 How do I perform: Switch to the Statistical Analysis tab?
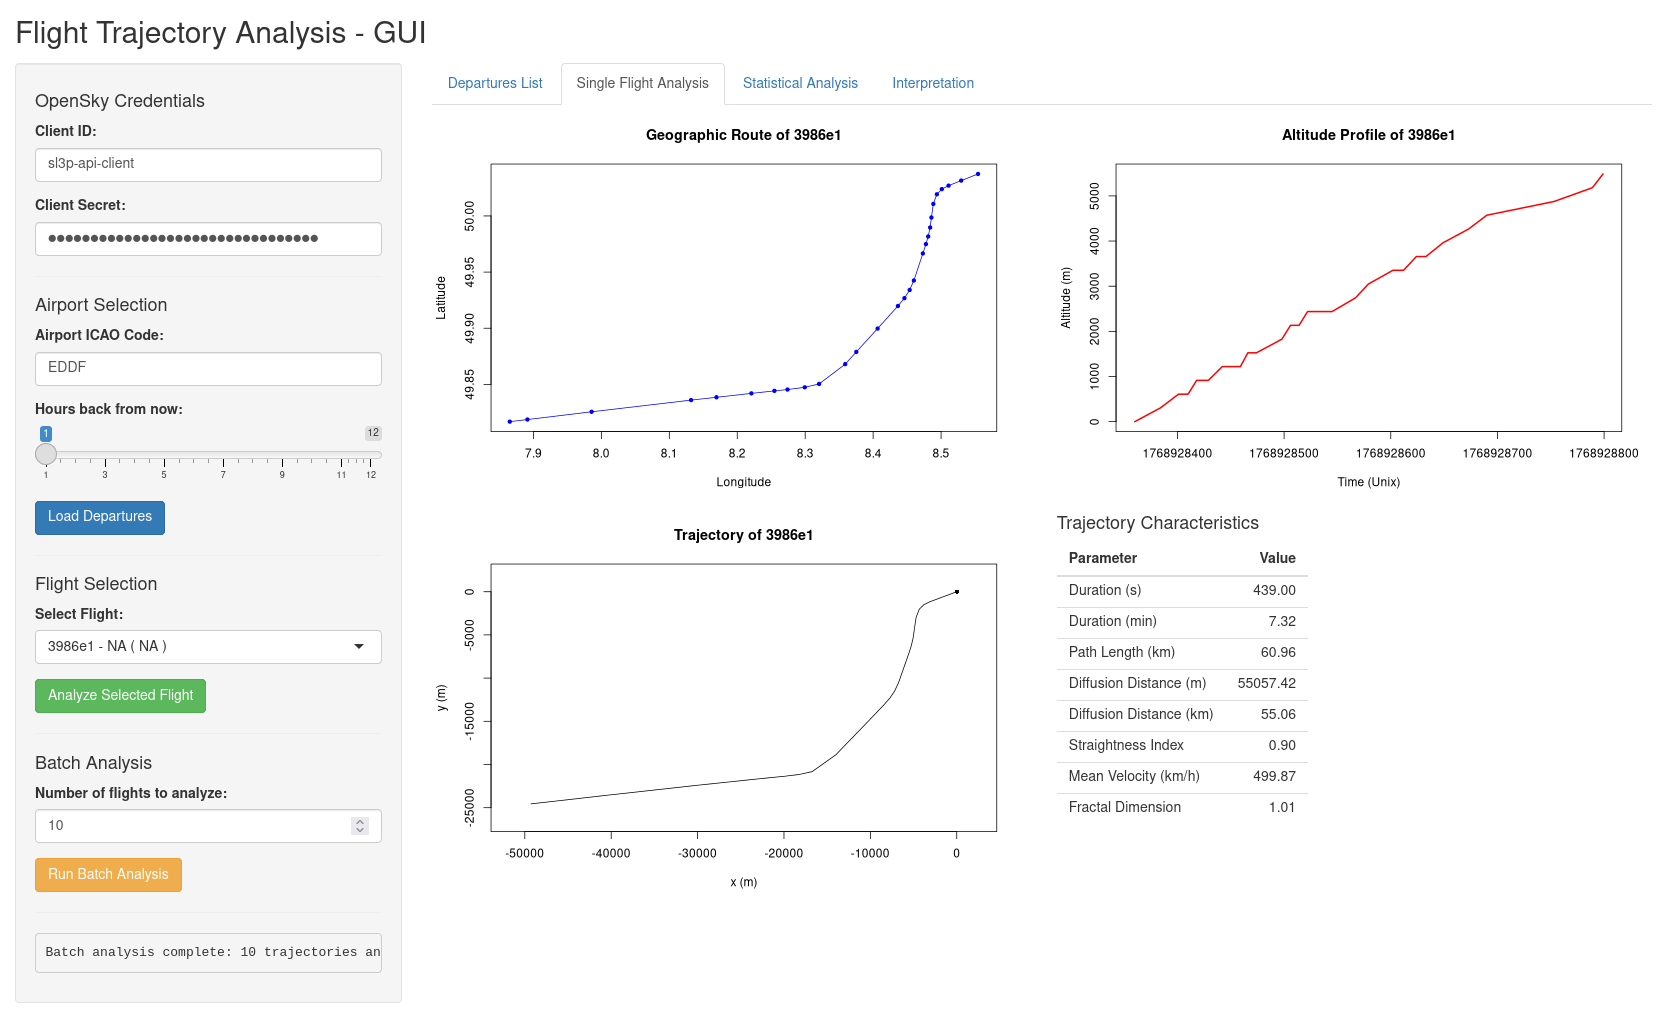[800, 83]
